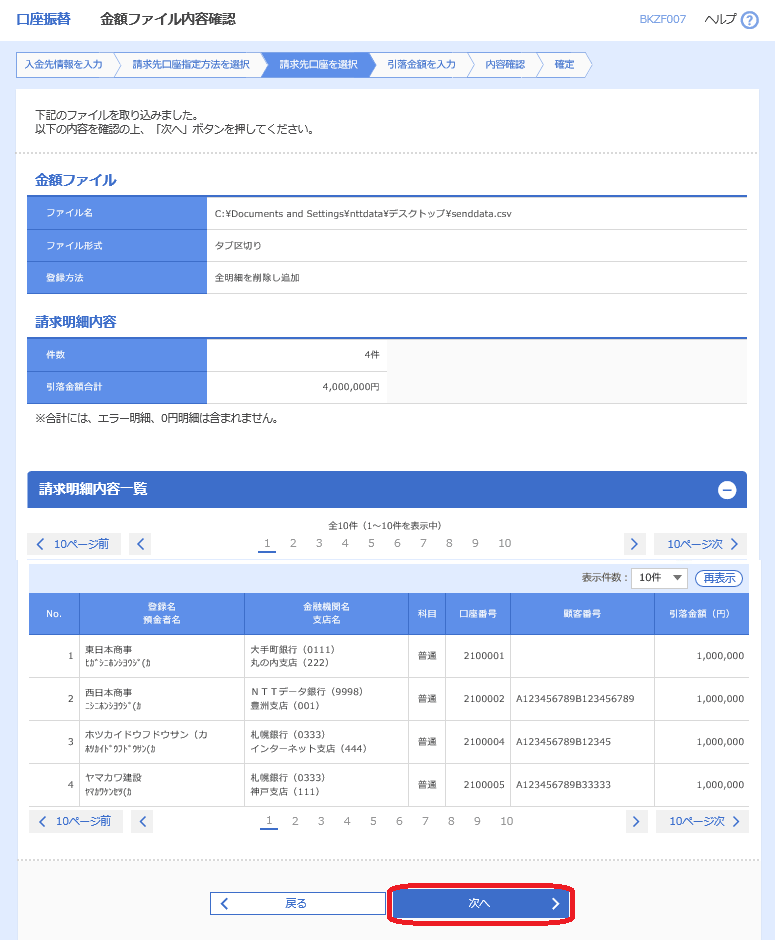The image size is (775, 951).
Task: Click bottom next page arrow icon
Action: pos(636,821)
